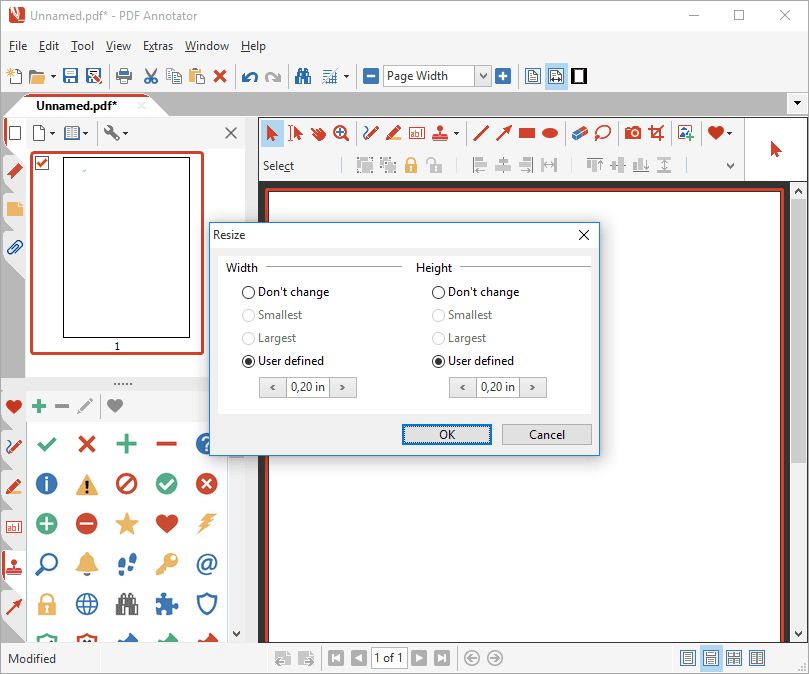This screenshot has height=674, width=809.
Task: Open Find with binoculars icon
Action: (303, 76)
